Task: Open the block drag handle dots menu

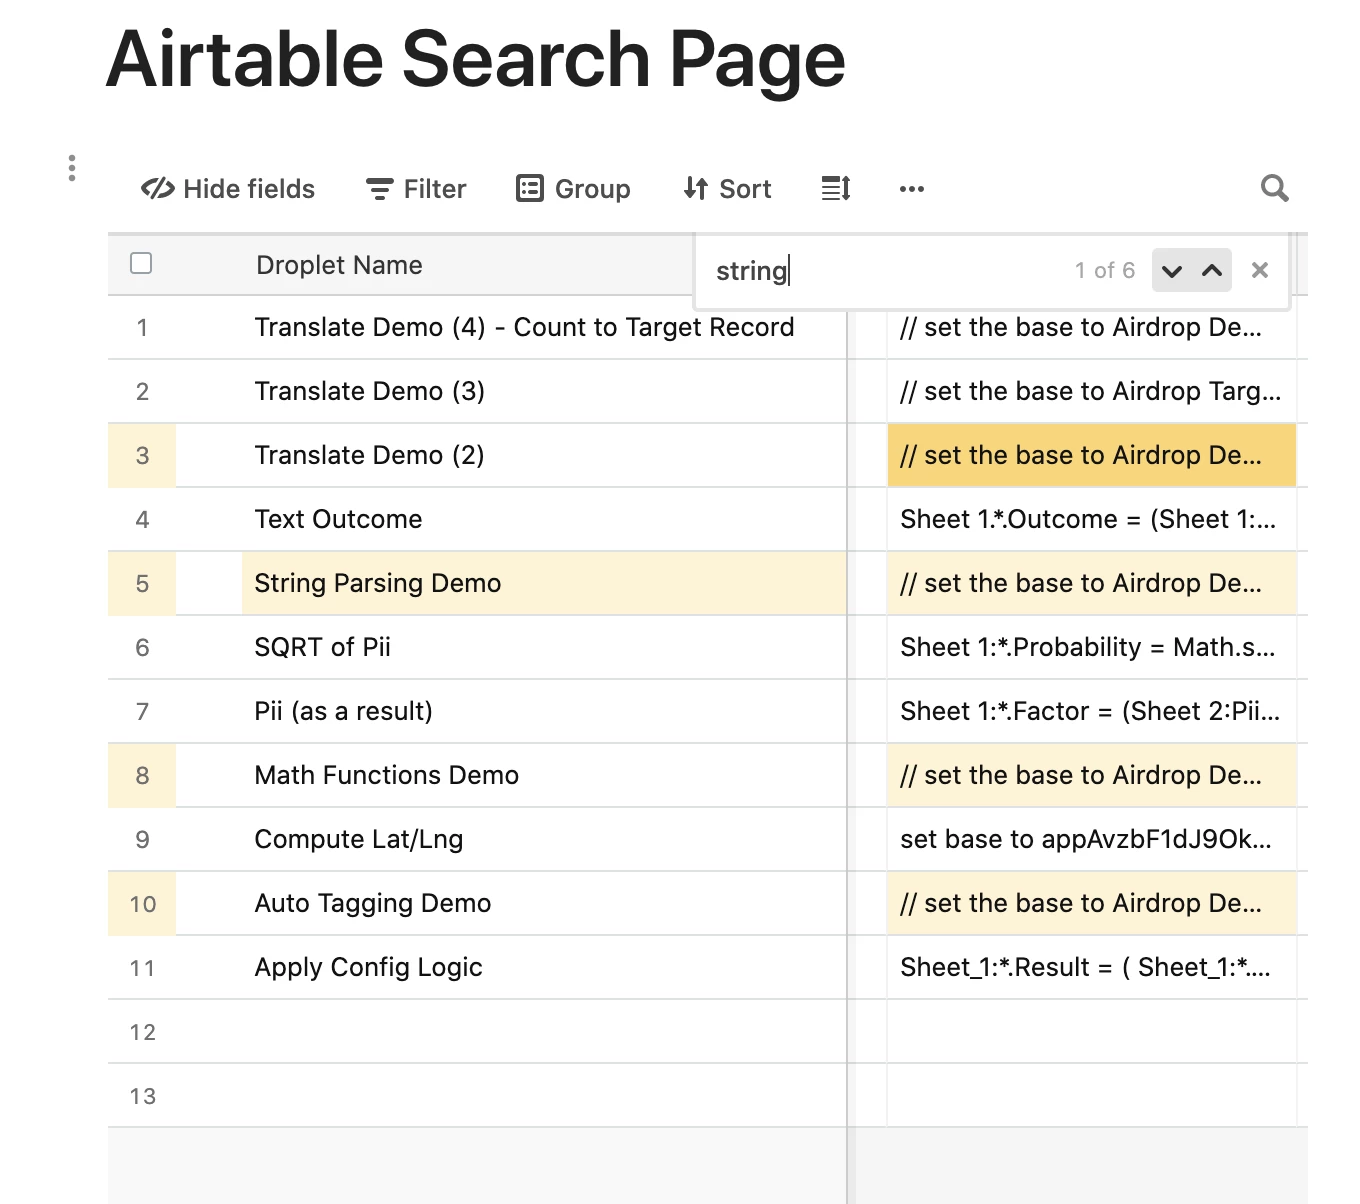Action: (x=71, y=168)
